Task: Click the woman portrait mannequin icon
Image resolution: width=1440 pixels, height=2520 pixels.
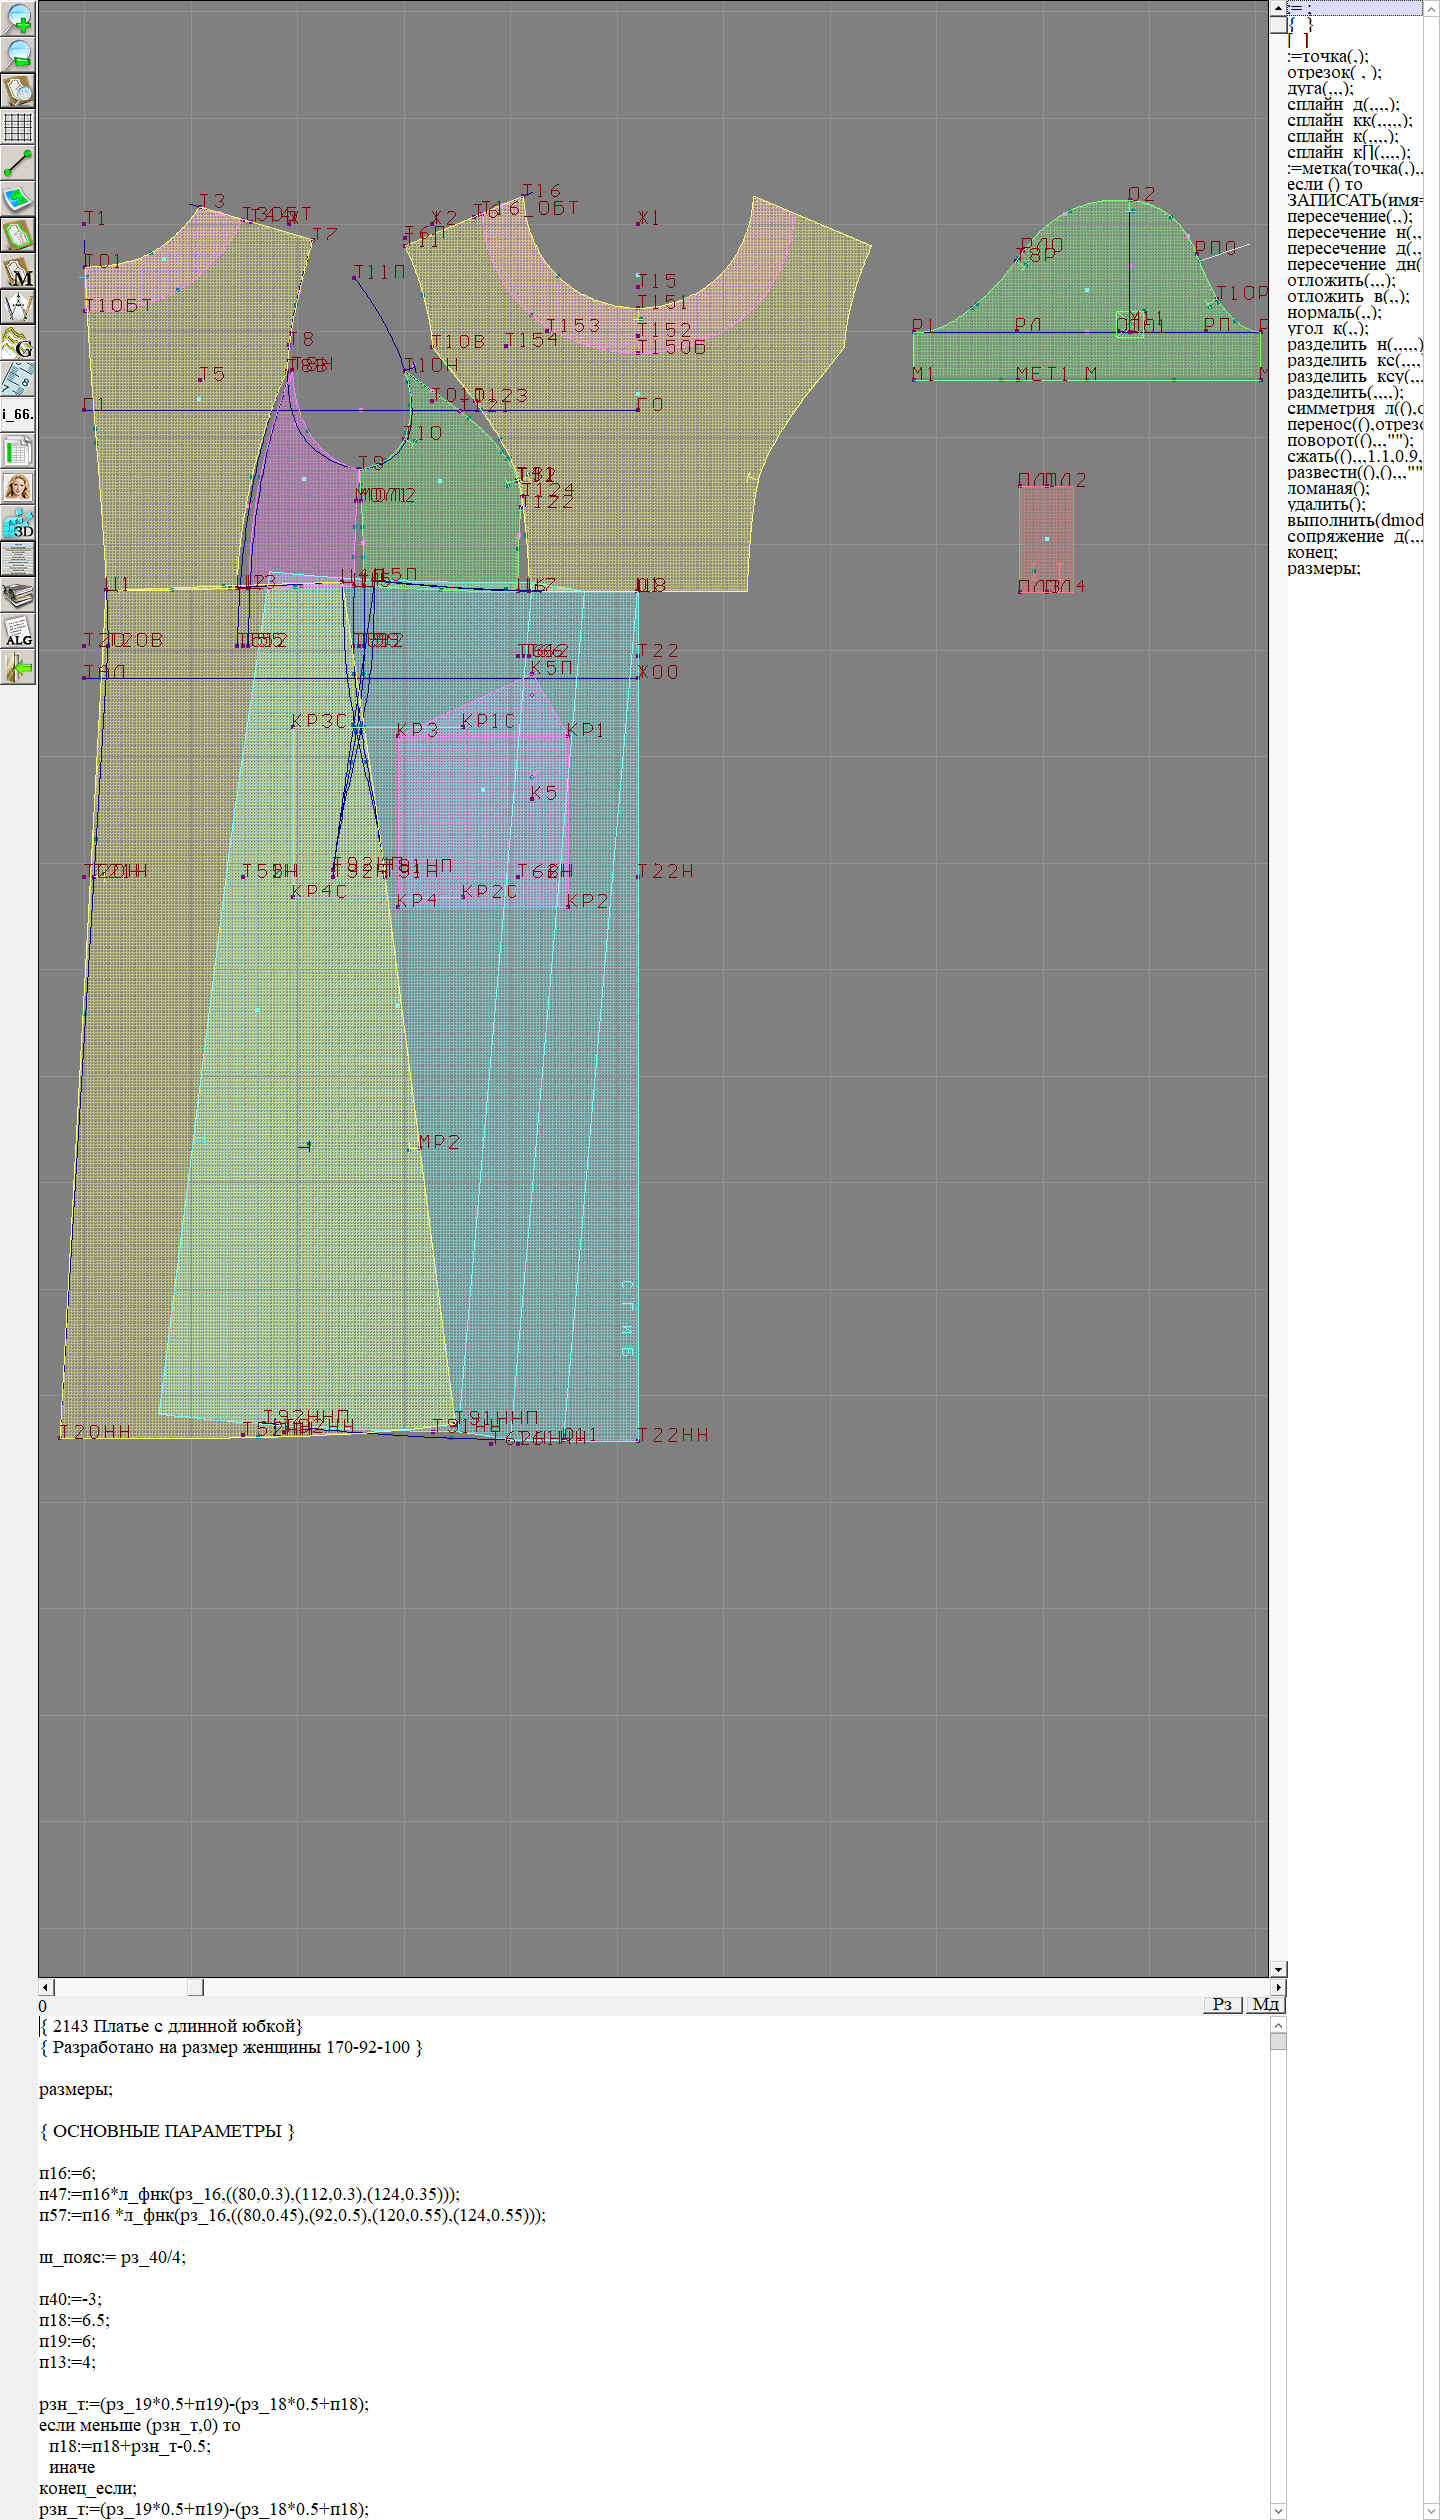Action: coord(18,487)
